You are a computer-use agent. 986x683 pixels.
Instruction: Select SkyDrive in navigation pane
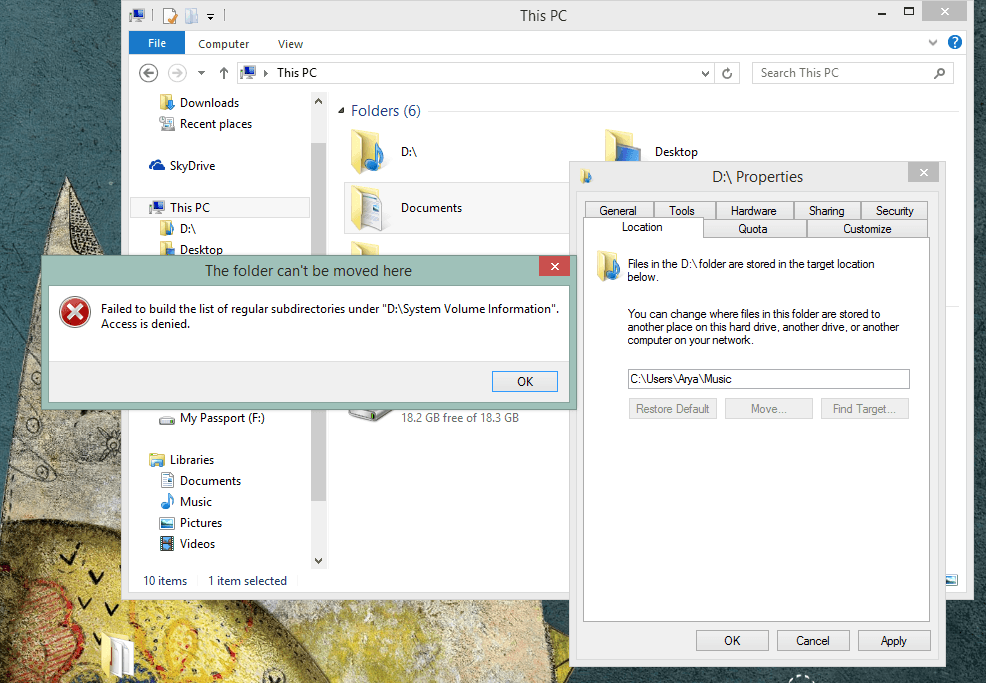click(191, 166)
